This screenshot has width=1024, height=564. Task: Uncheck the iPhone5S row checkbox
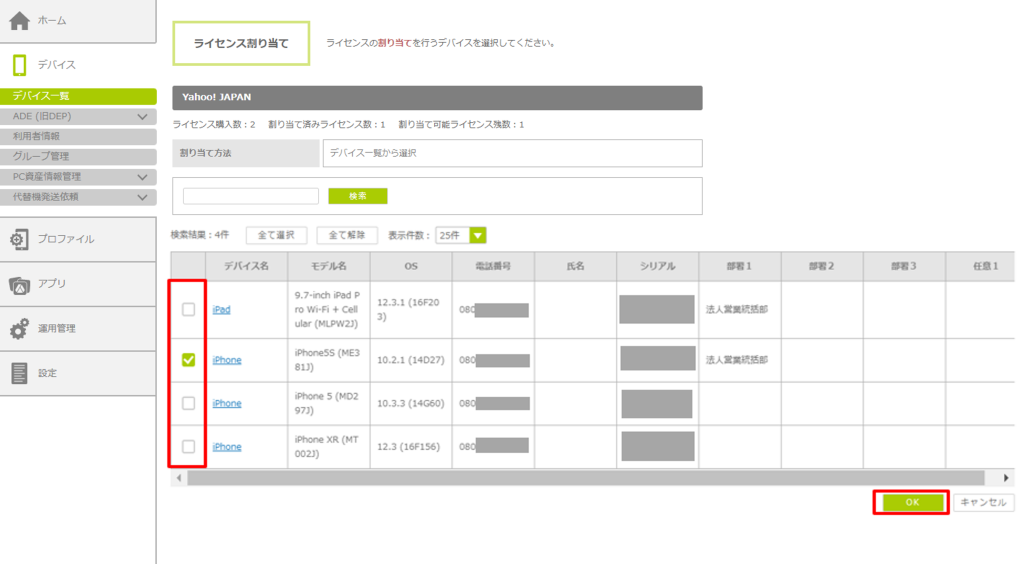188,360
